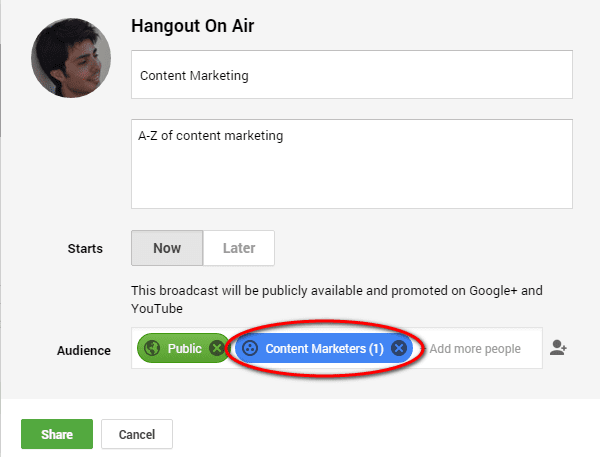Viewport: 600px width, 457px height.
Task: Remove the Content Marketers circle chip
Action: [x=399, y=349]
